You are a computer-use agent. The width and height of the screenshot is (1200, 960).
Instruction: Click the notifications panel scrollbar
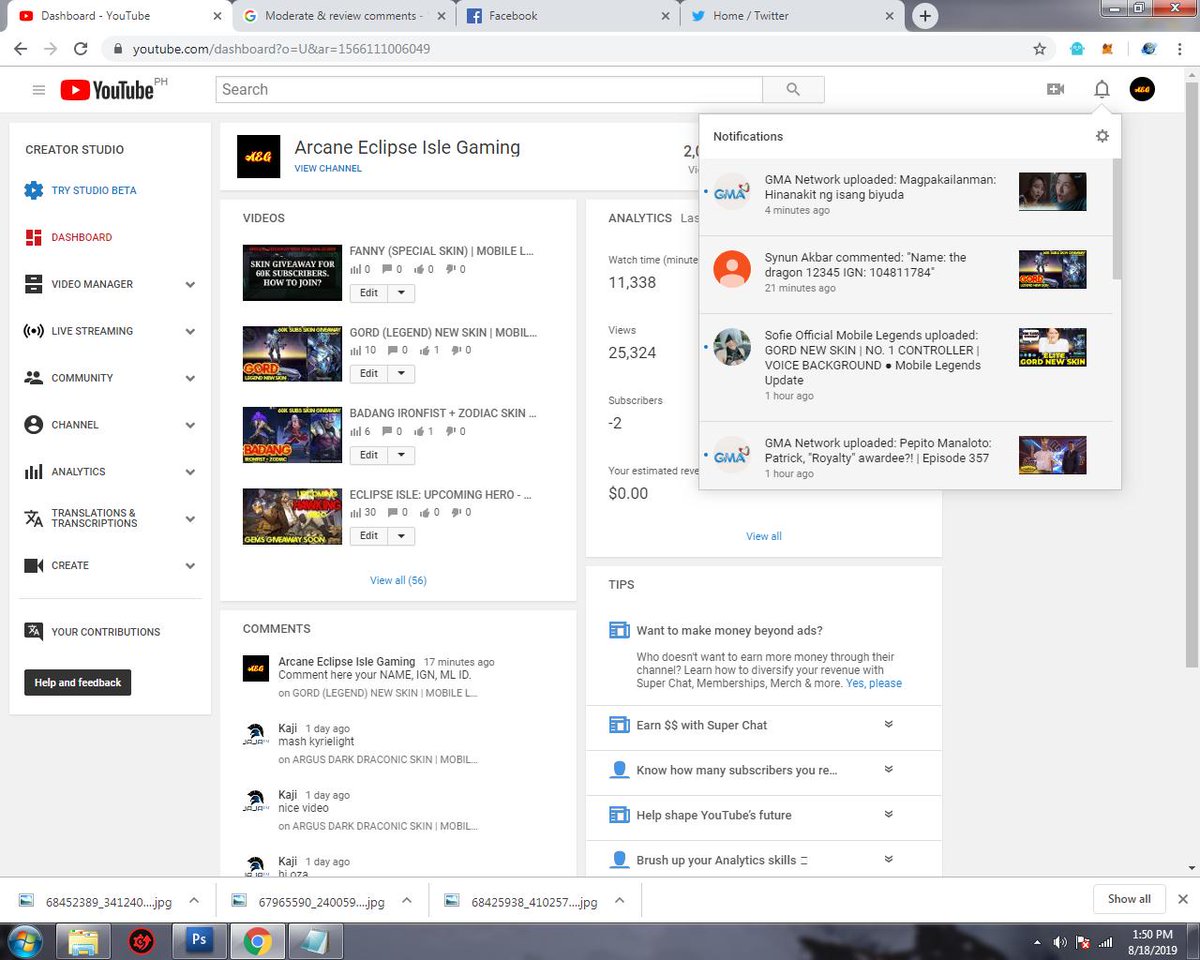click(1116, 218)
